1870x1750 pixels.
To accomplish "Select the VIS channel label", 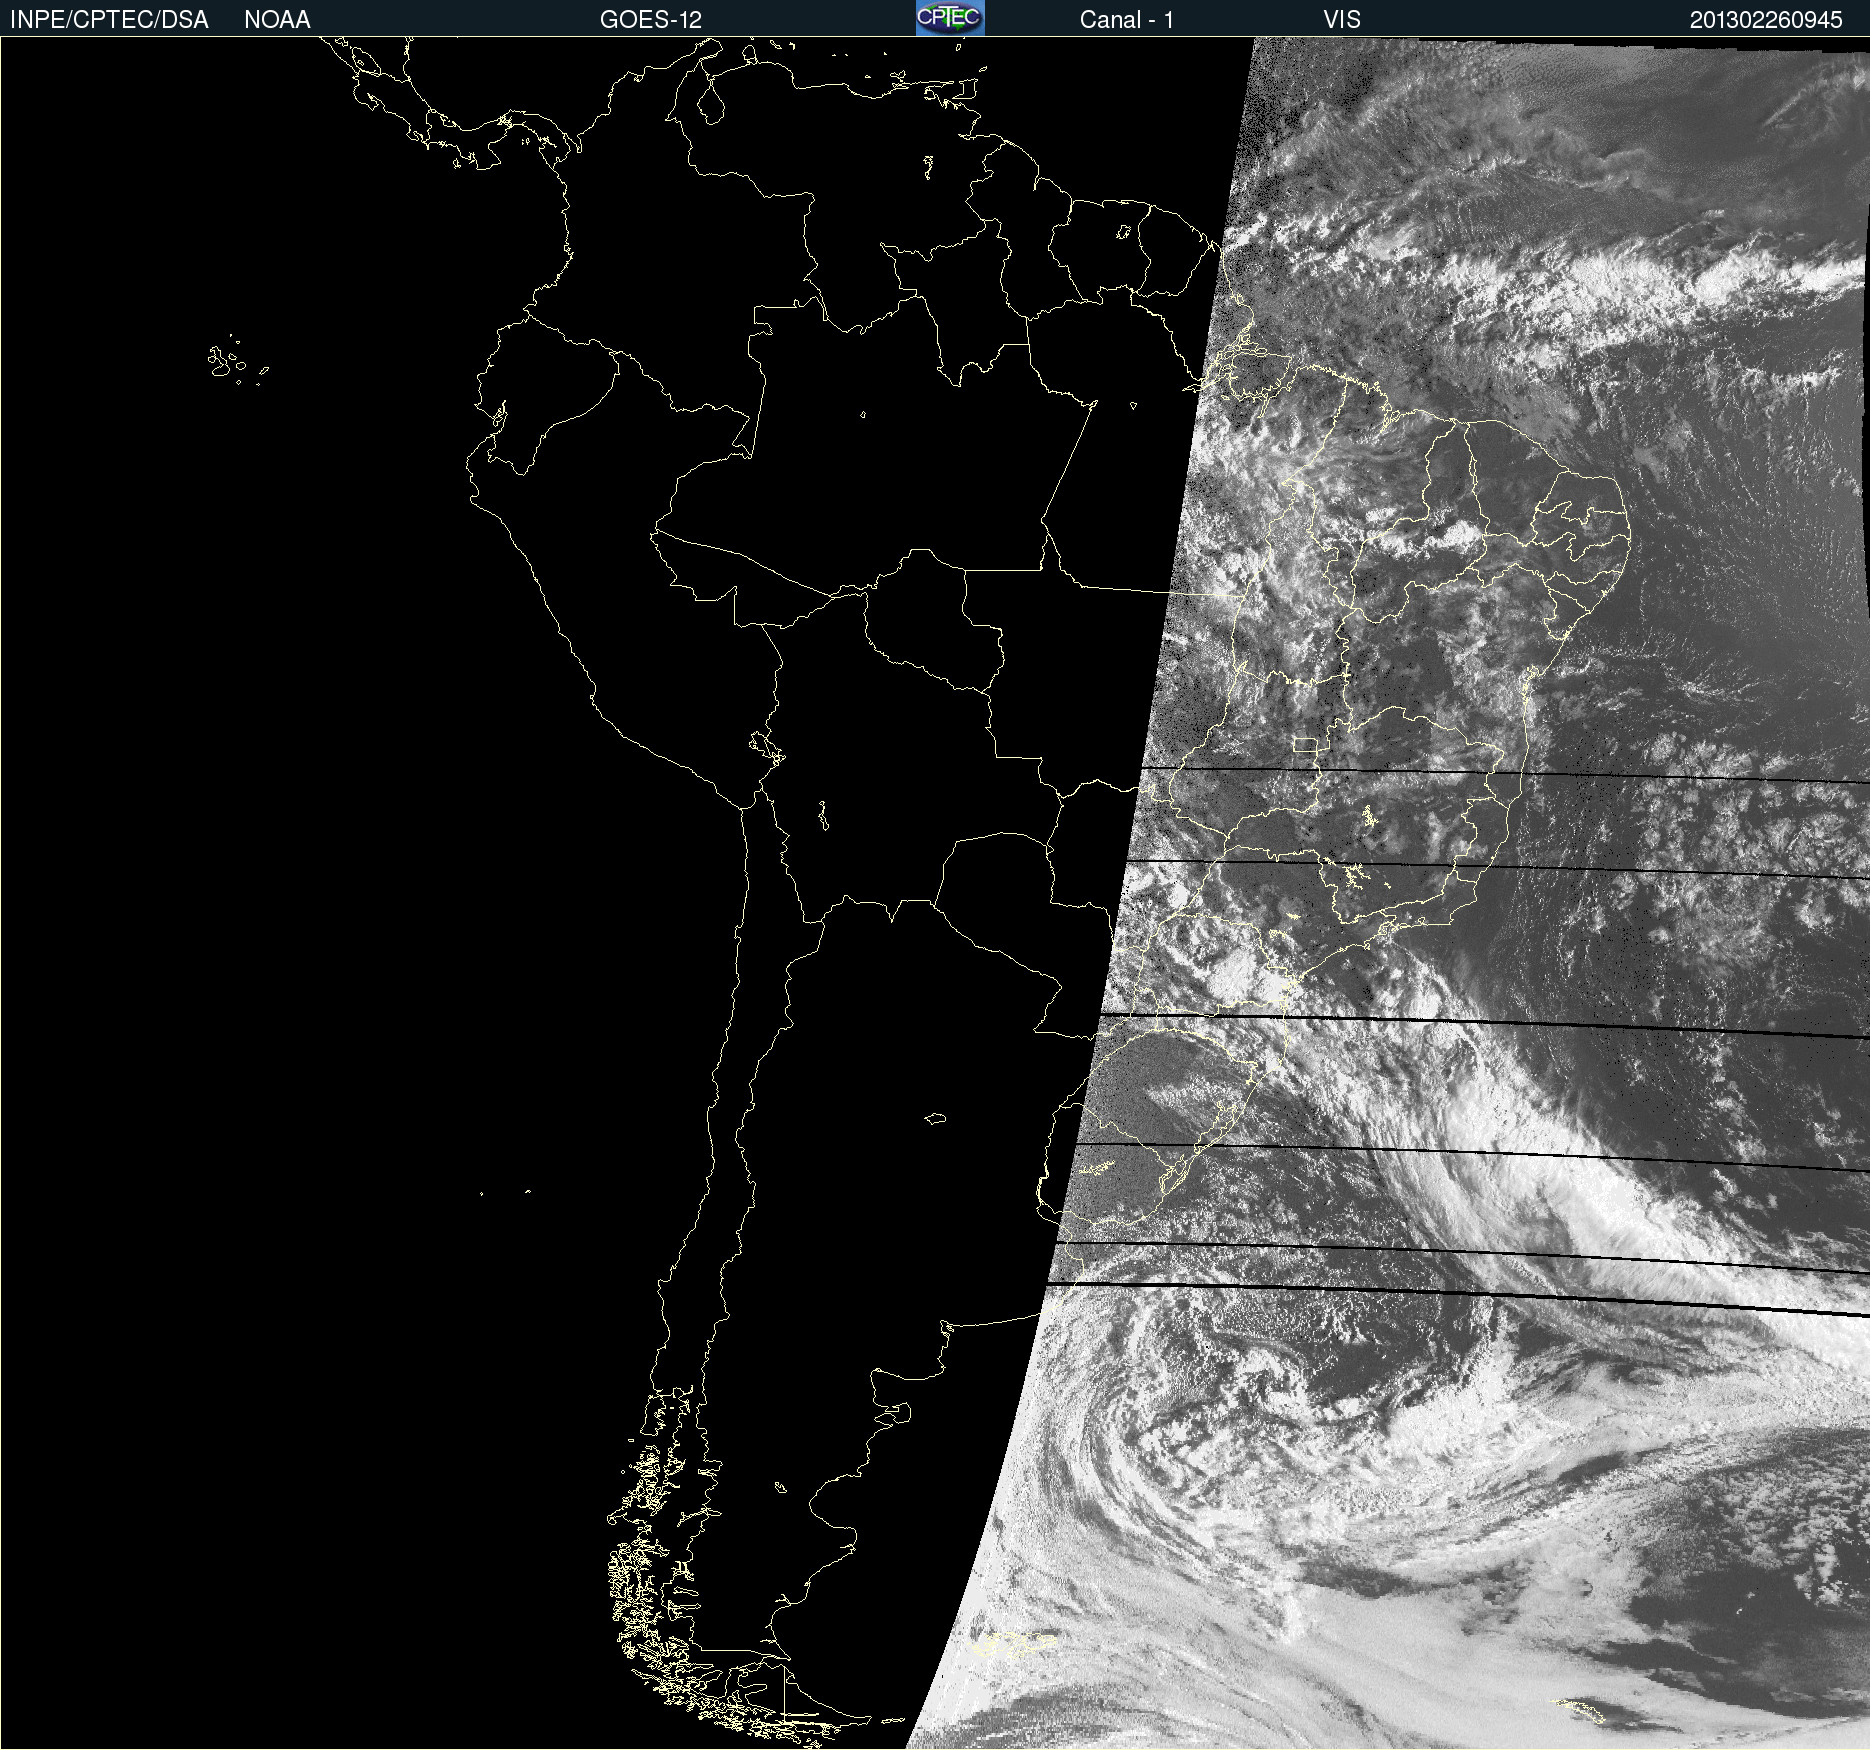I will (x=1342, y=20).
